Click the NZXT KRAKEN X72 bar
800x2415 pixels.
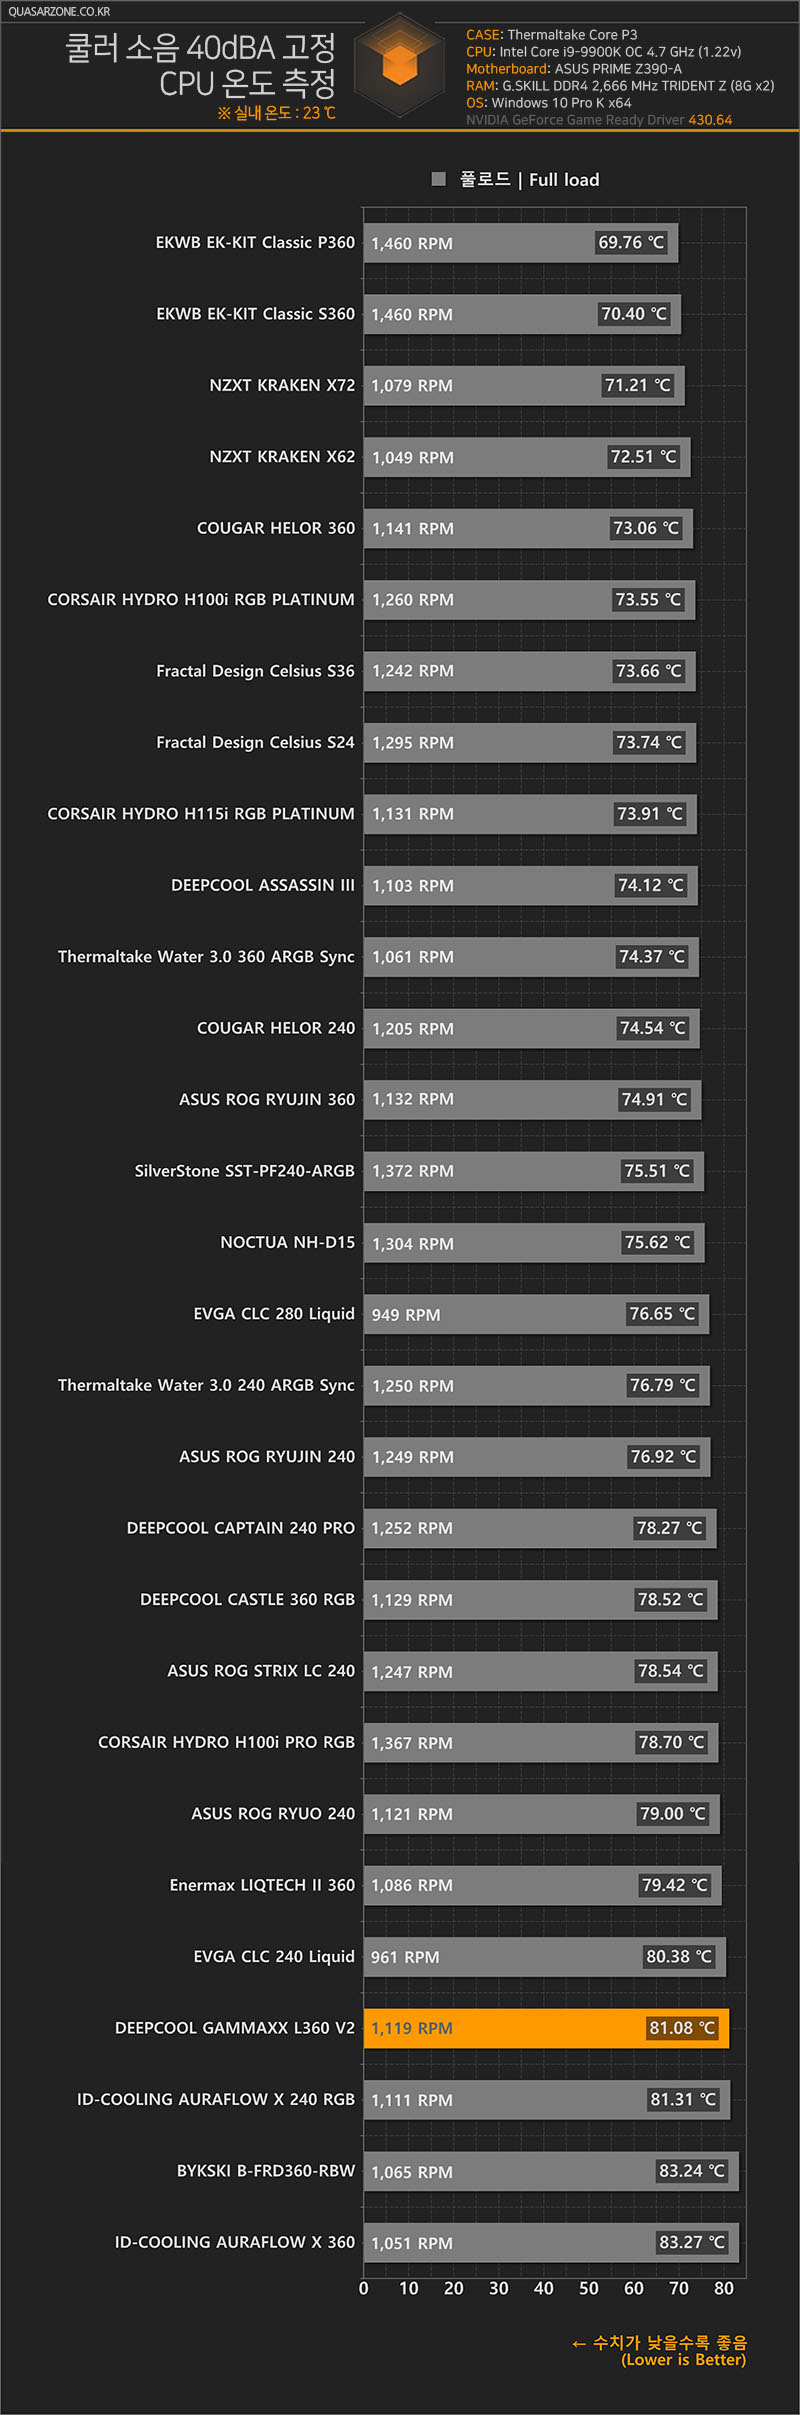(x=524, y=385)
